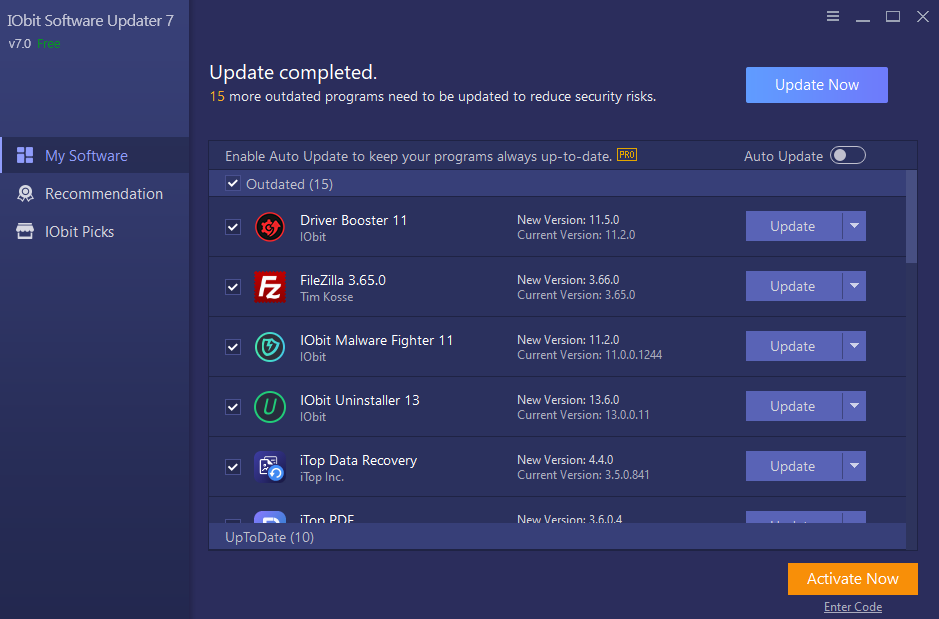Uncheck the iTop Data Recovery checkbox
This screenshot has width=939, height=619.
click(x=233, y=466)
